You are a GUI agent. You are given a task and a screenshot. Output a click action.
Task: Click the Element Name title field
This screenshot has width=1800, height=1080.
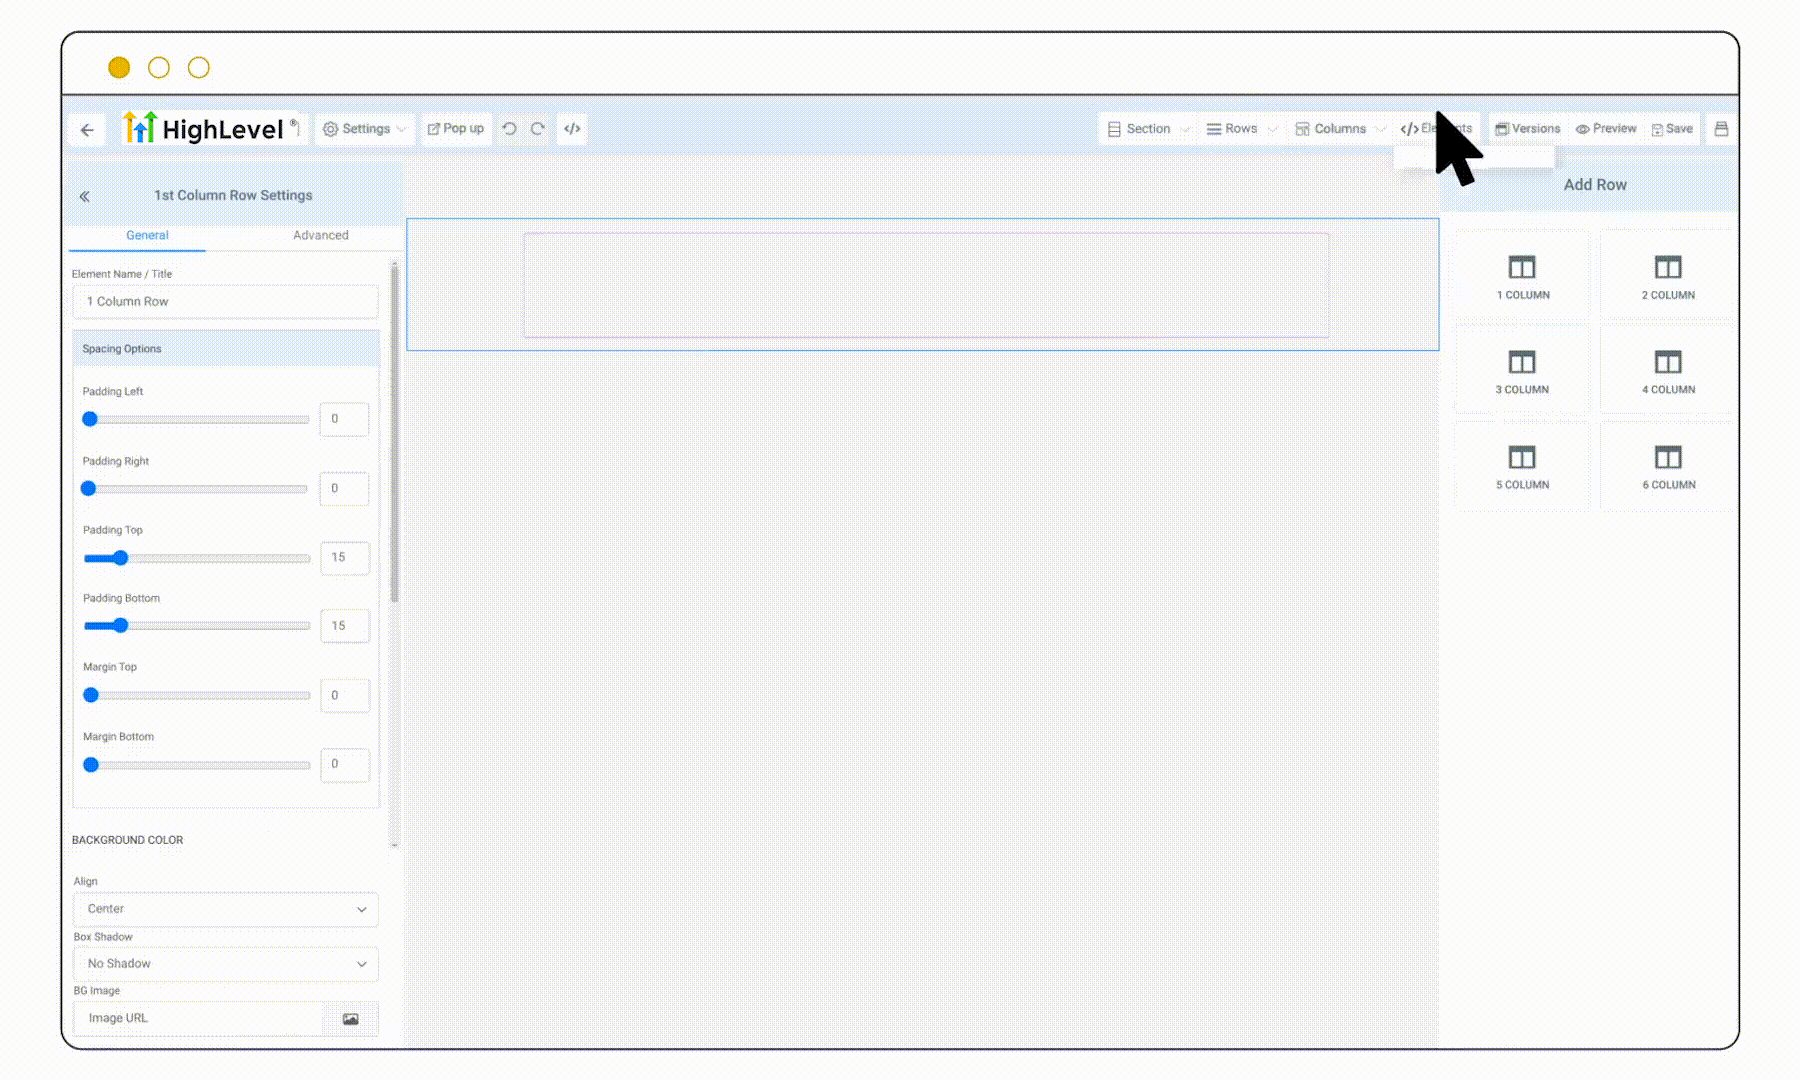point(224,301)
